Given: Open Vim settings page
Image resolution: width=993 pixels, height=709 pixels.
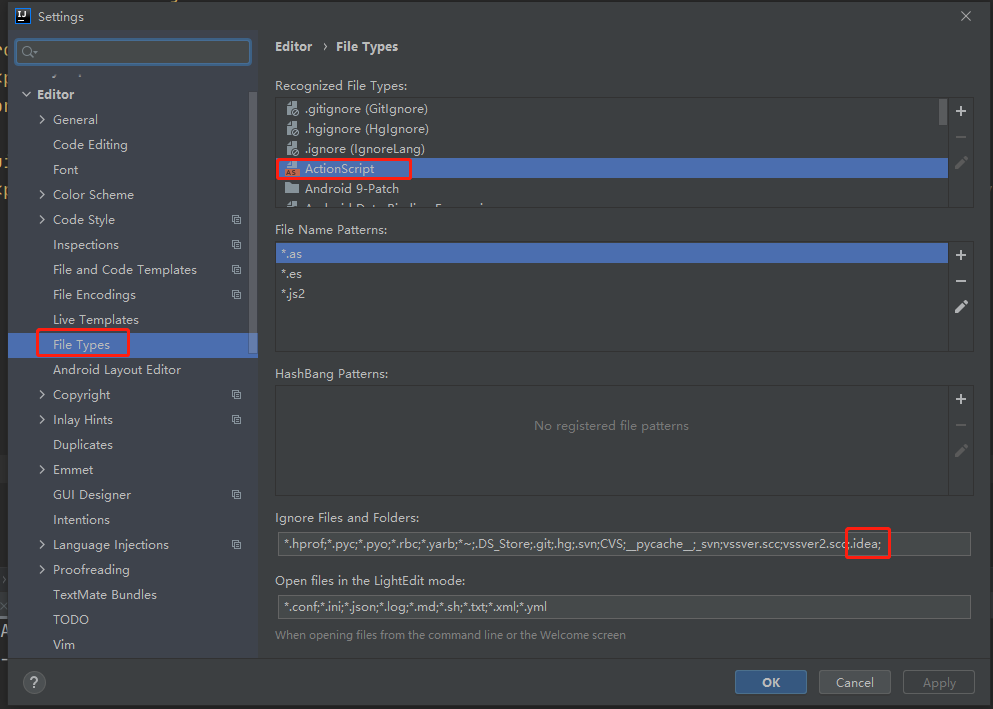Looking at the screenshot, I should click(x=63, y=644).
